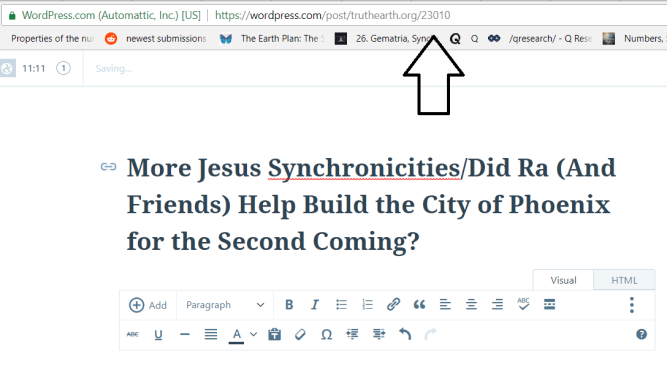The image size is (667, 370).
Task: Align text right
Action: click(497, 305)
